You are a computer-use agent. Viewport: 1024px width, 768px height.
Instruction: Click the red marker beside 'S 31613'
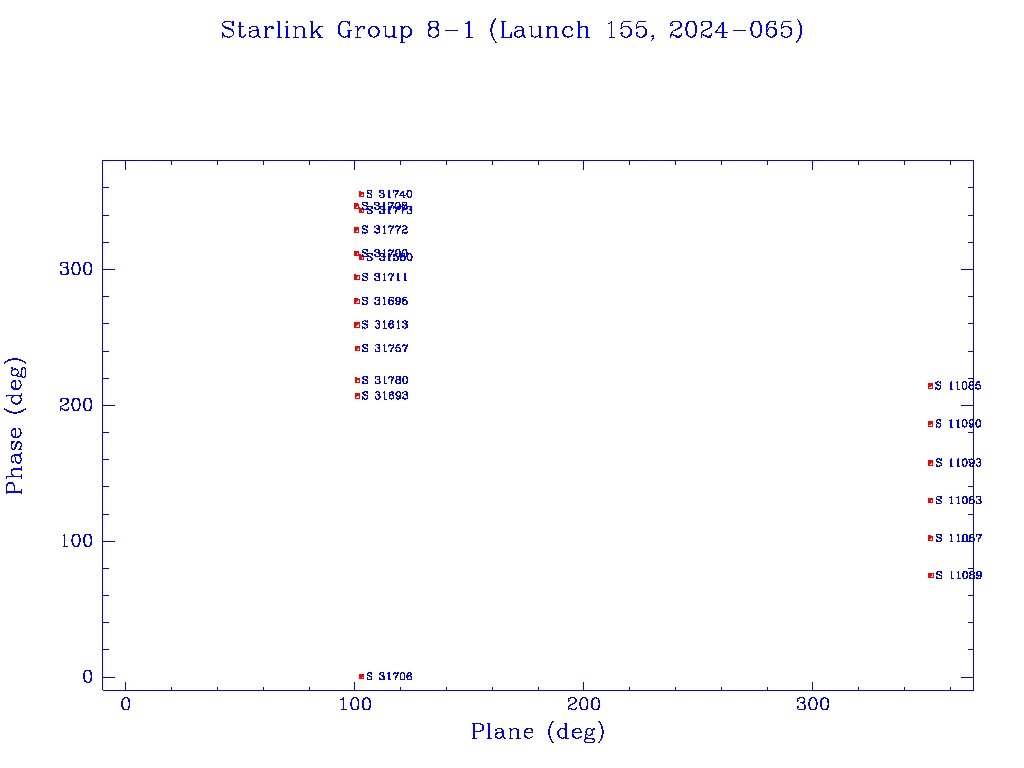click(x=357, y=325)
